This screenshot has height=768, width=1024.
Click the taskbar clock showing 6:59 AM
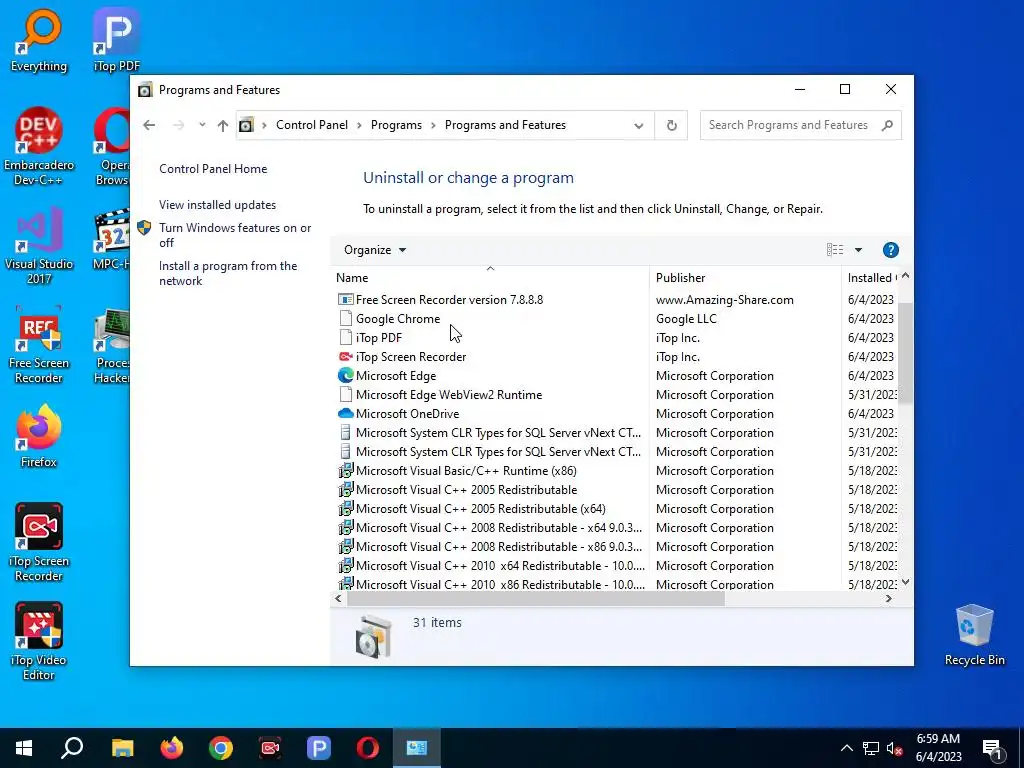[x=938, y=748]
